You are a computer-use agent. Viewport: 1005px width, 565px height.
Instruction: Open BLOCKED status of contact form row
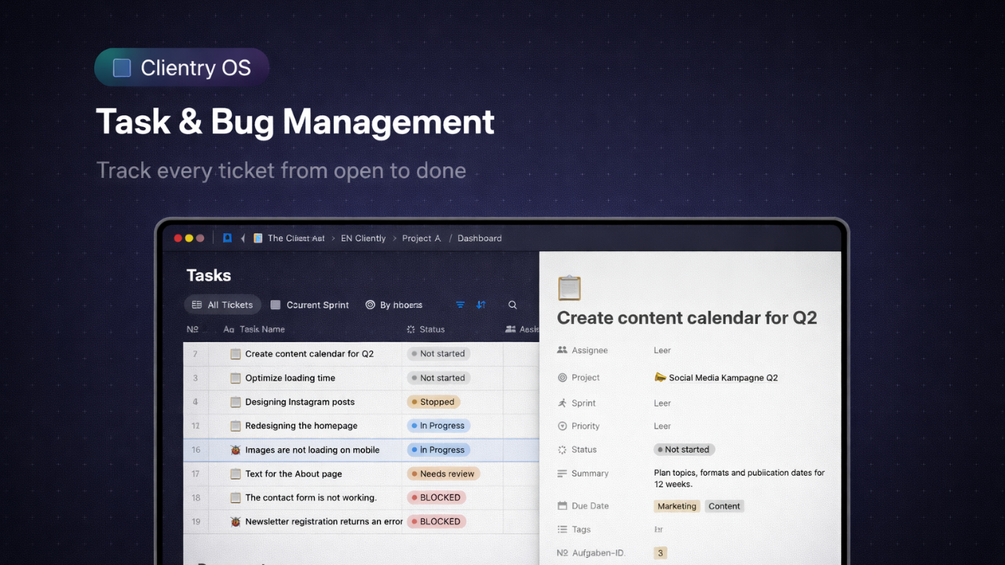(x=436, y=498)
